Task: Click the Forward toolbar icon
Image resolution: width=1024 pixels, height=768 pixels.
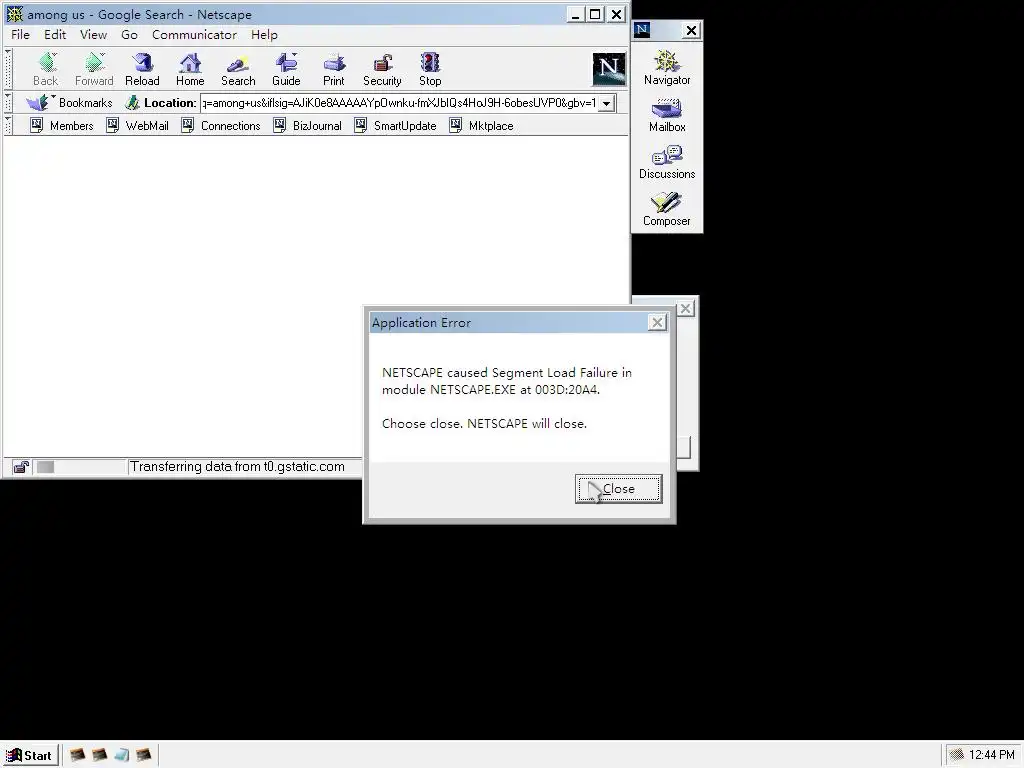Action: point(94,69)
